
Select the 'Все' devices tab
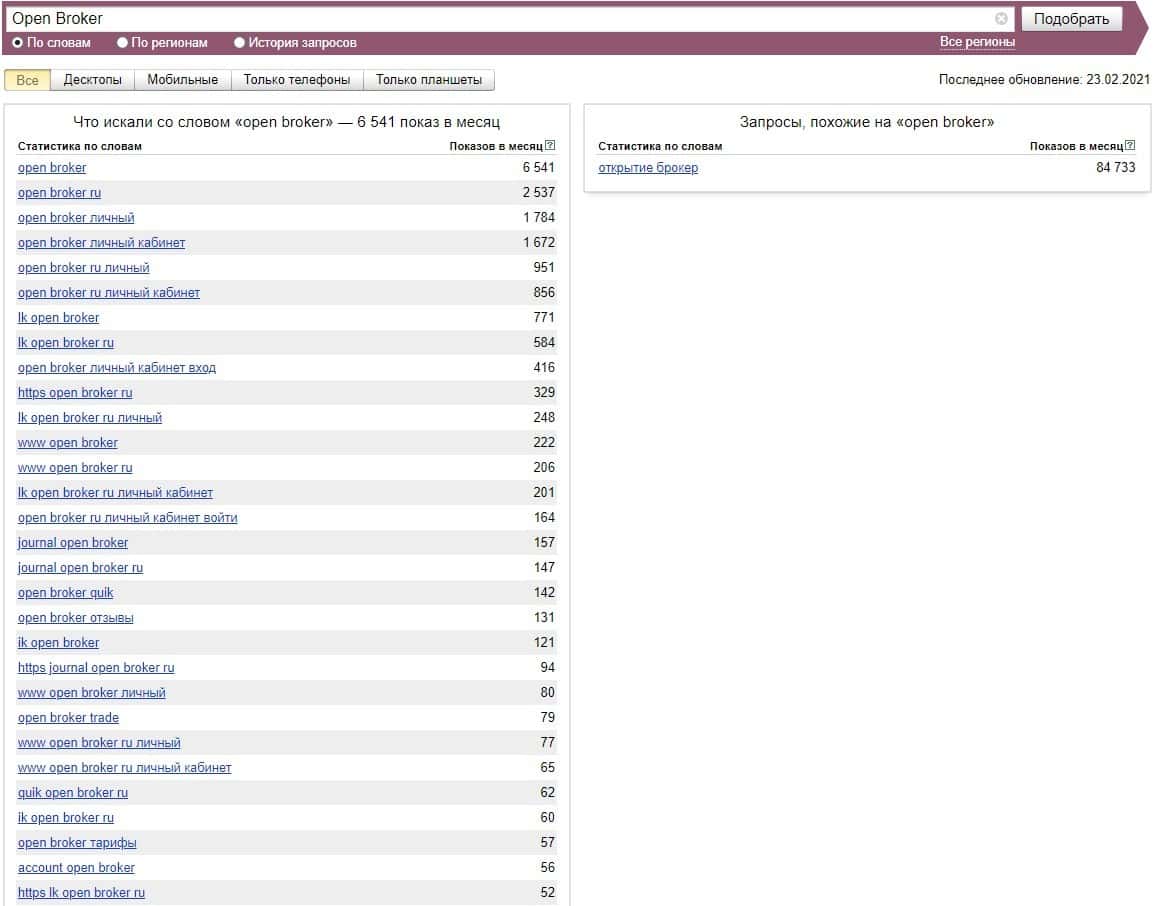[28, 80]
